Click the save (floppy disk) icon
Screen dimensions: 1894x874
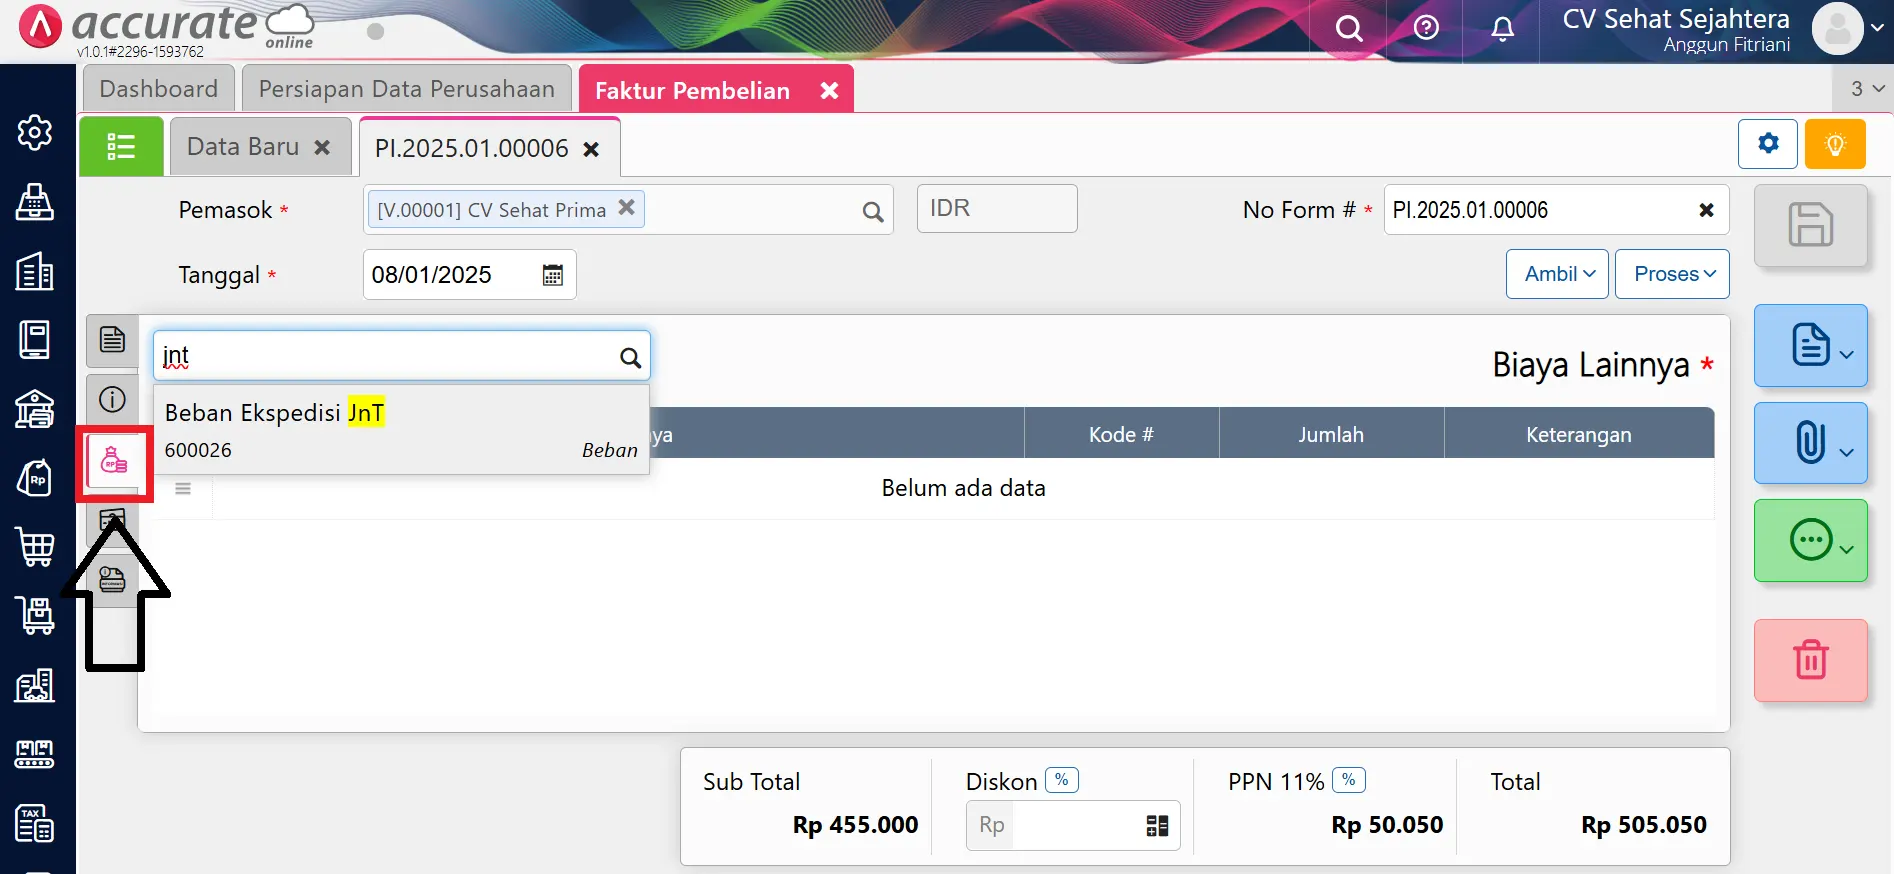[1810, 225]
